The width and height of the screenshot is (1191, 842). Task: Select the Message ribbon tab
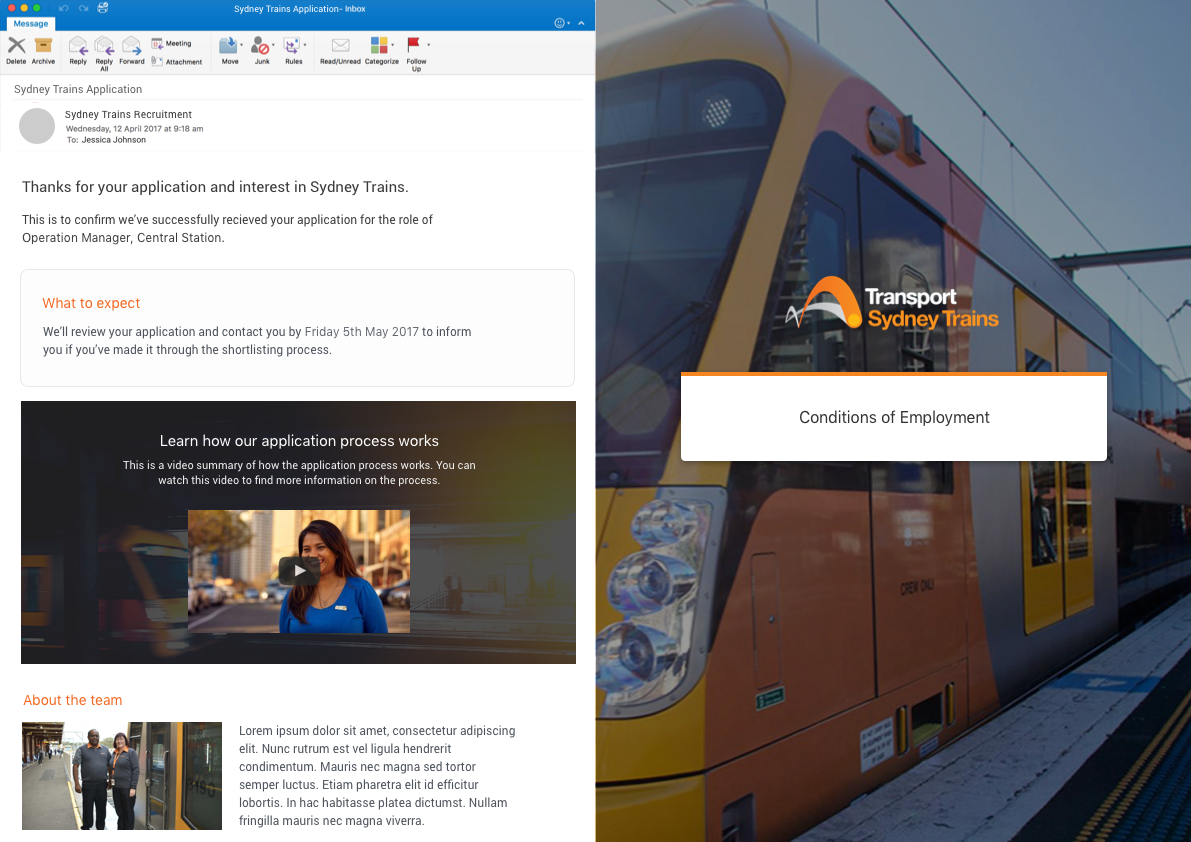(x=30, y=24)
